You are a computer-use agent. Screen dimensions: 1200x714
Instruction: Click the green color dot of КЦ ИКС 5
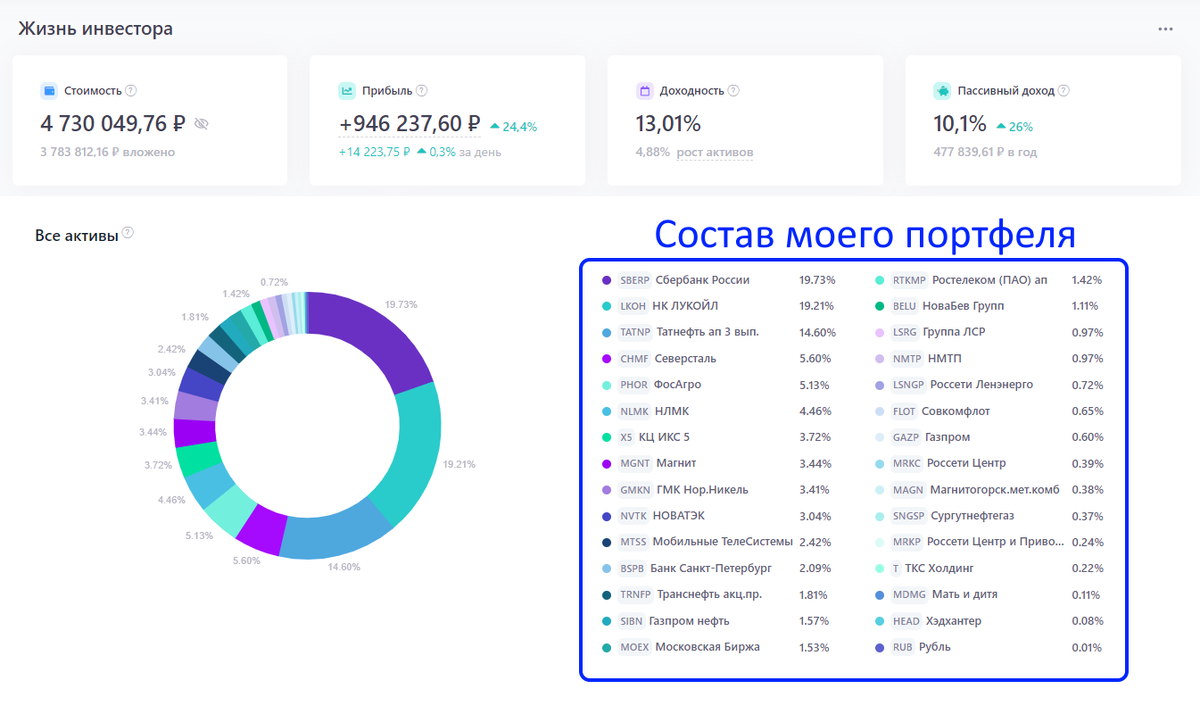click(x=606, y=437)
